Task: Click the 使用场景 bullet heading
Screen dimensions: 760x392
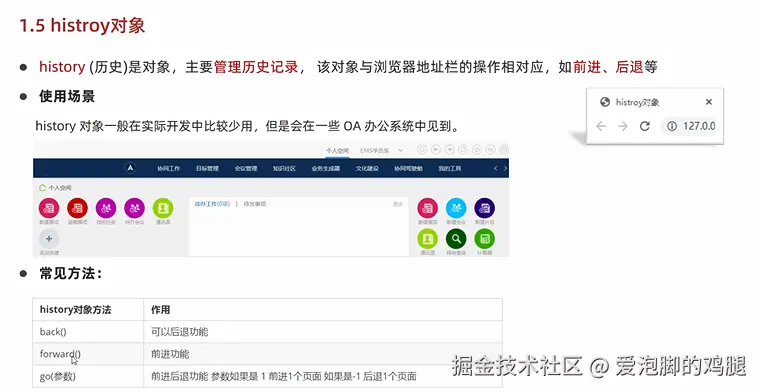Action: 67,96
